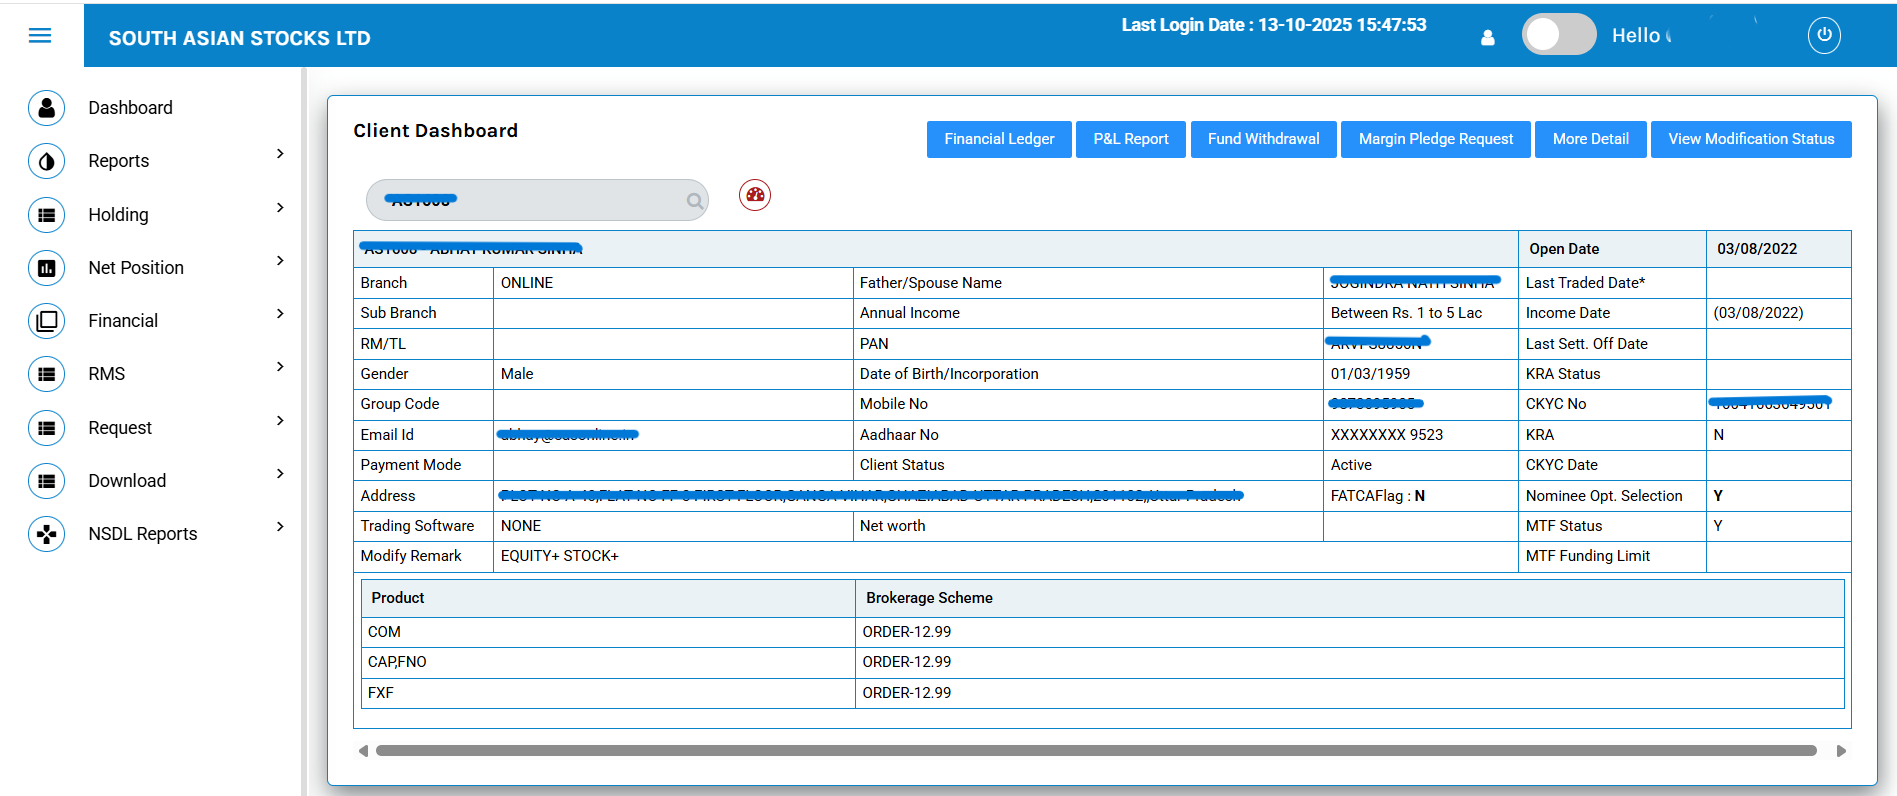Screen dimensions: 1897x796
Task: Click the user profile icon in header
Action: coord(1488,37)
